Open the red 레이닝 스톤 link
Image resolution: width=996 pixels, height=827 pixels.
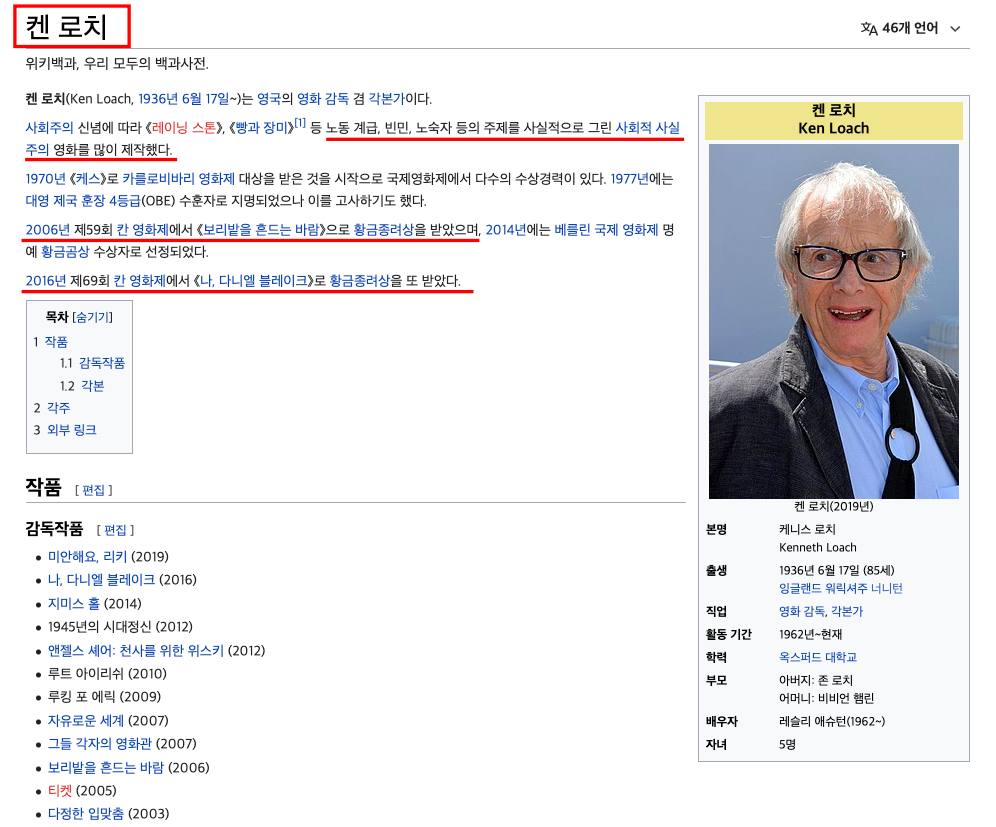click(184, 128)
